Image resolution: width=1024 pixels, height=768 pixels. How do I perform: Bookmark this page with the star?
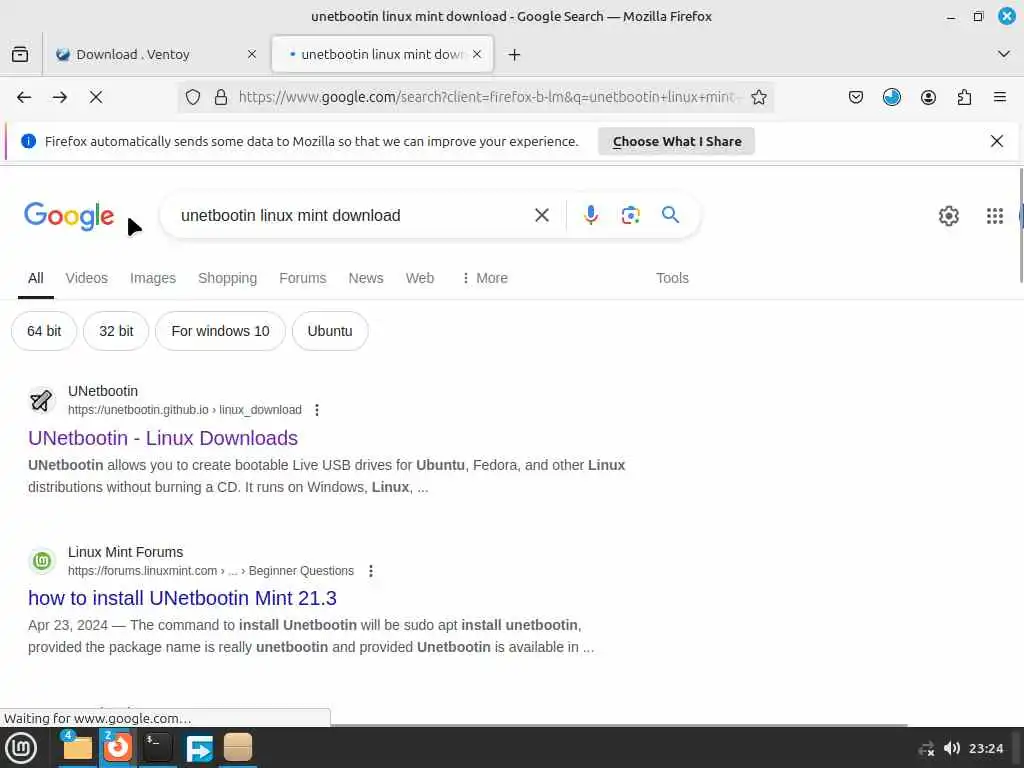coord(759,97)
